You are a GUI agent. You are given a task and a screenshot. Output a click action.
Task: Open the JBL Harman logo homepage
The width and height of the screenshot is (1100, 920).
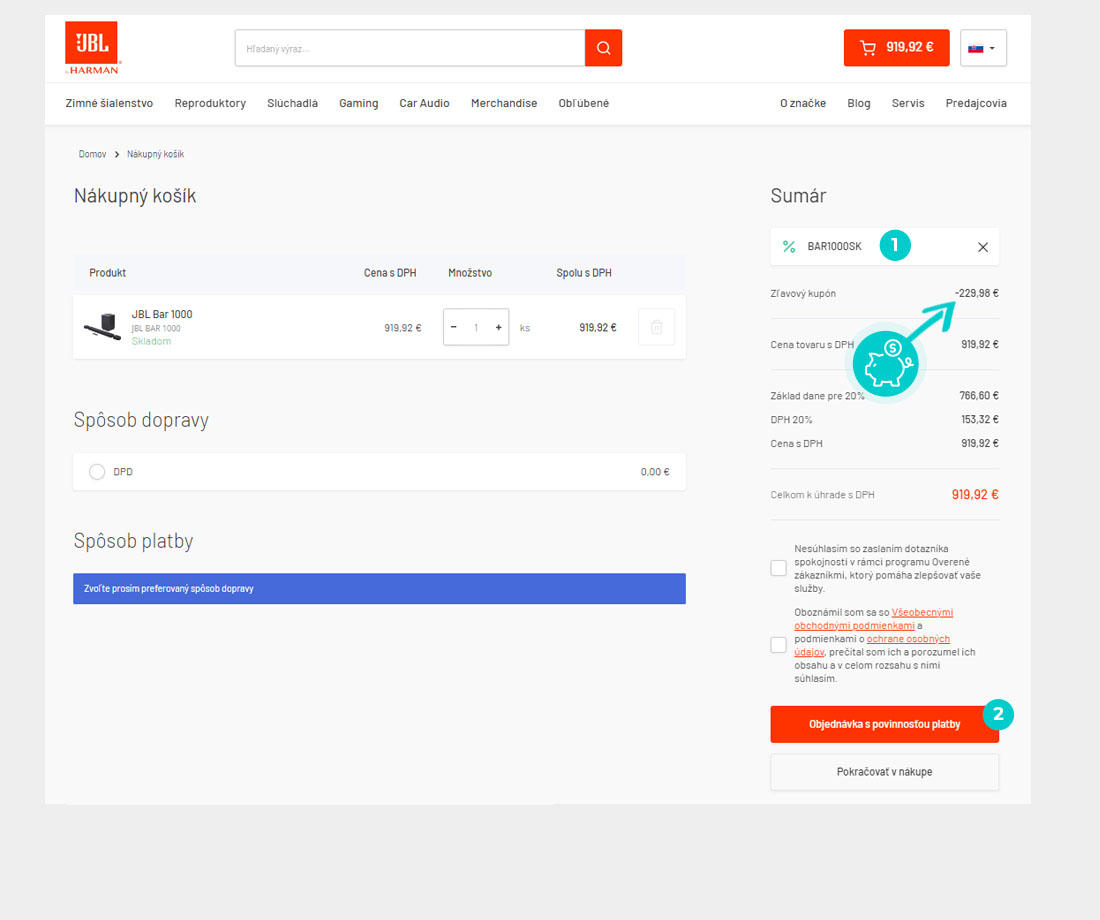point(92,48)
